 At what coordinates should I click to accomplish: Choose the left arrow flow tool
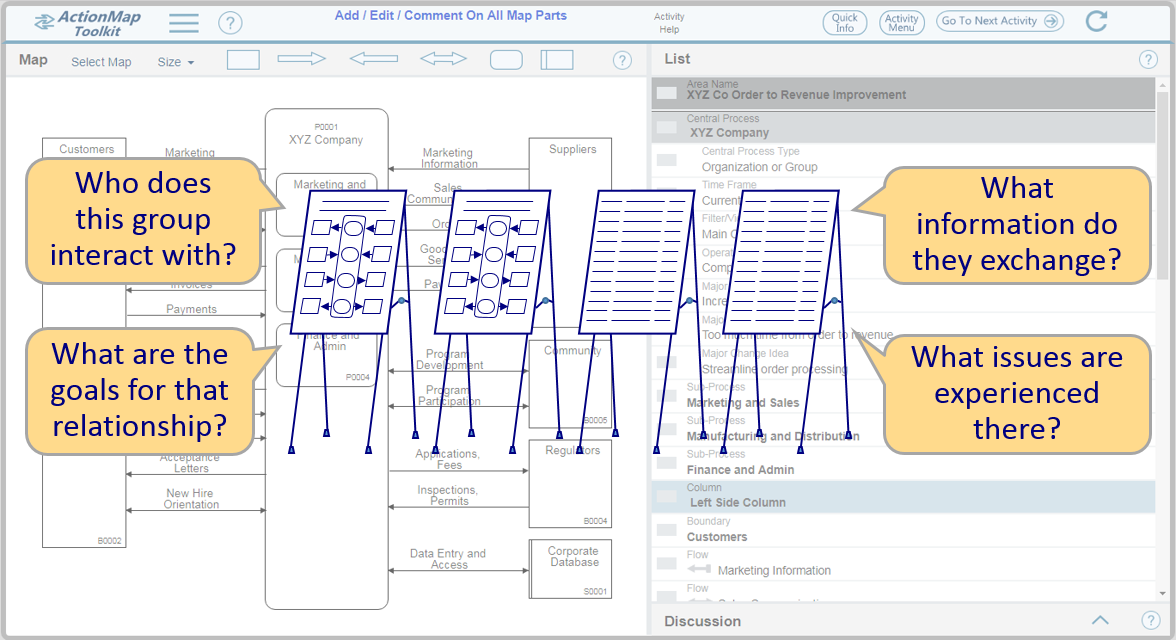(x=374, y=59)
